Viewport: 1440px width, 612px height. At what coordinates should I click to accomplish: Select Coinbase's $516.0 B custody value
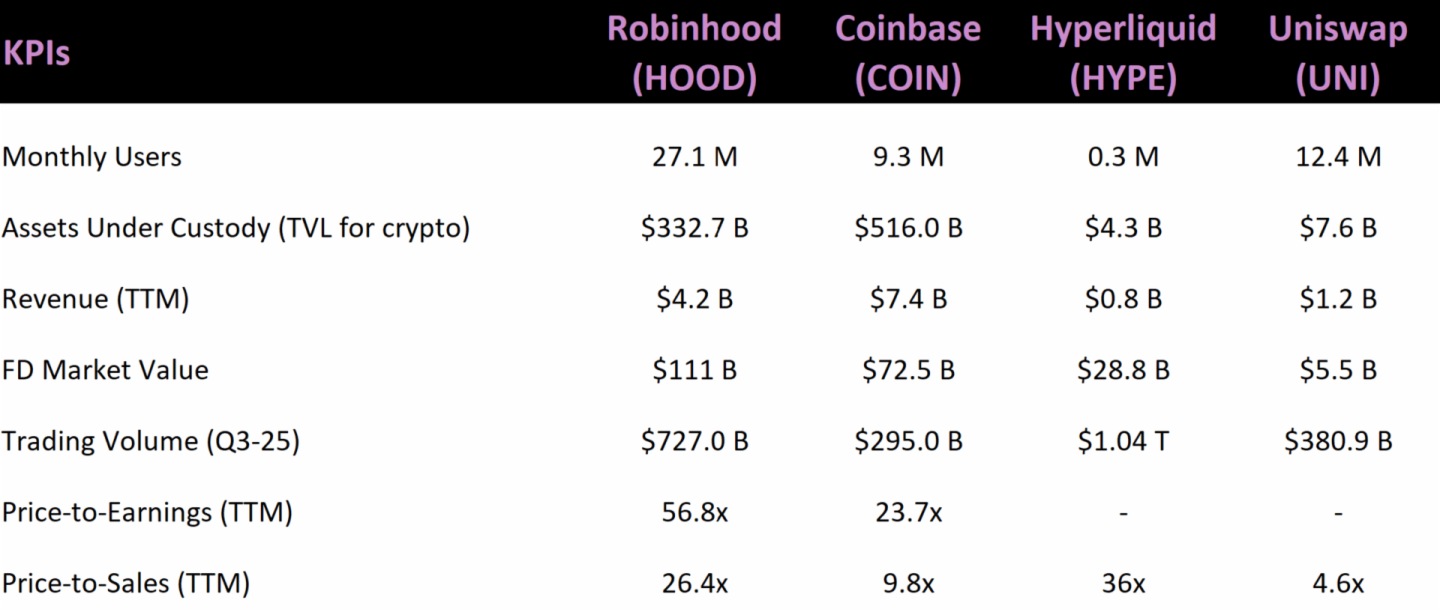coord(908,228)
